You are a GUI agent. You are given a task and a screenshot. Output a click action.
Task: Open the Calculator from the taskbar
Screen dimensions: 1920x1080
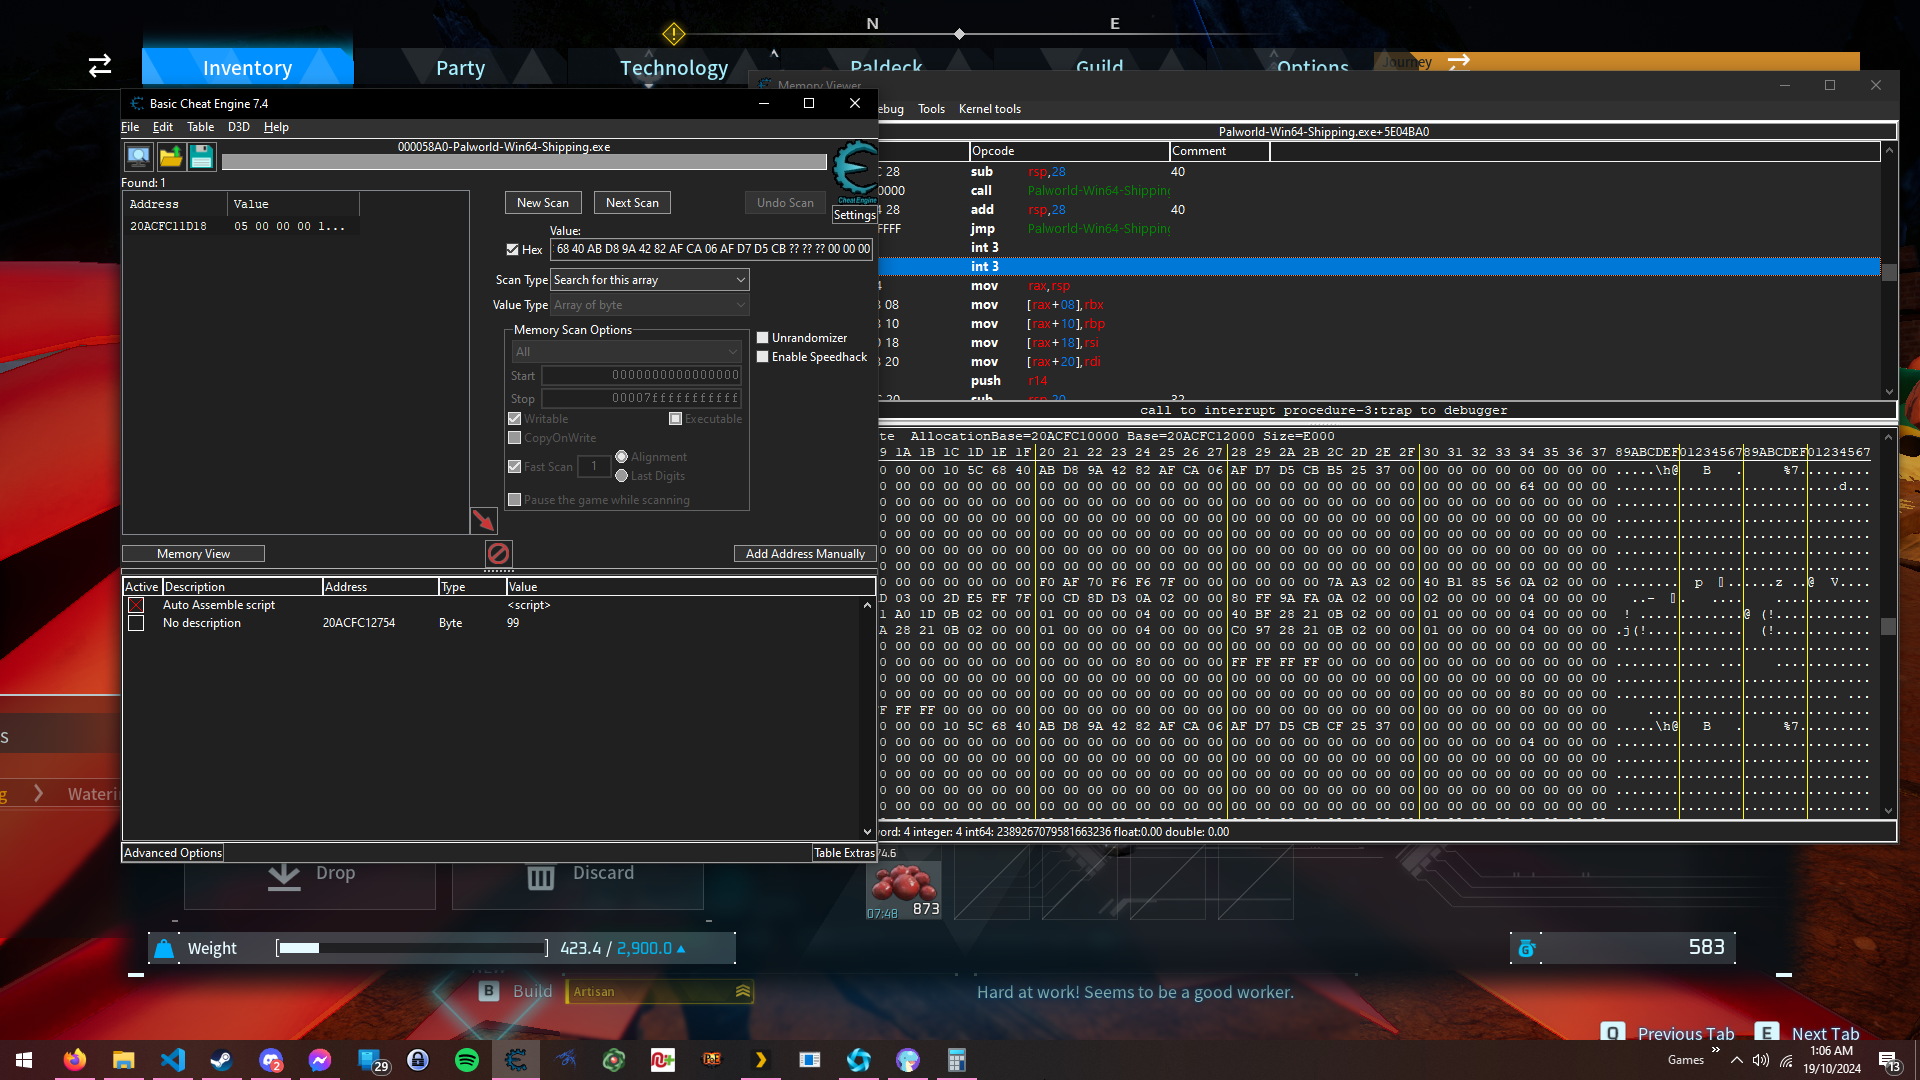click(957, 1060)
